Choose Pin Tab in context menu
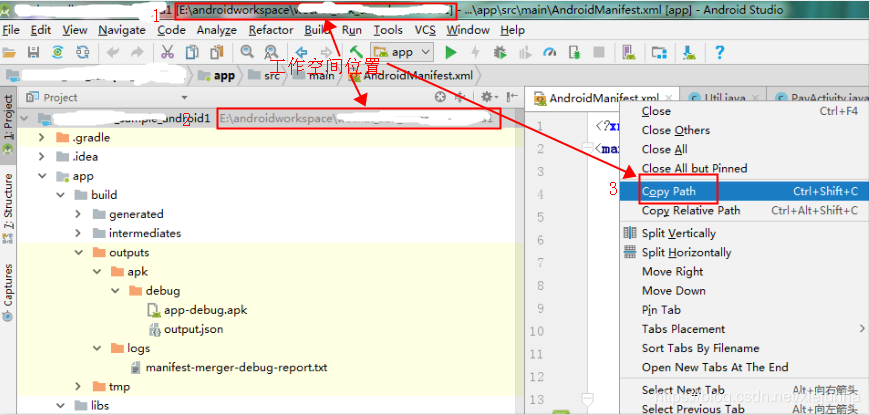 coord(743,310)
